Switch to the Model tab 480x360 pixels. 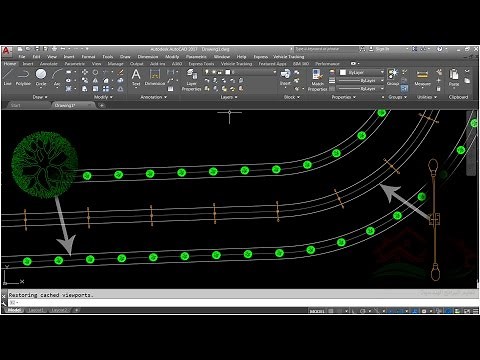click(x=14, y=310)
